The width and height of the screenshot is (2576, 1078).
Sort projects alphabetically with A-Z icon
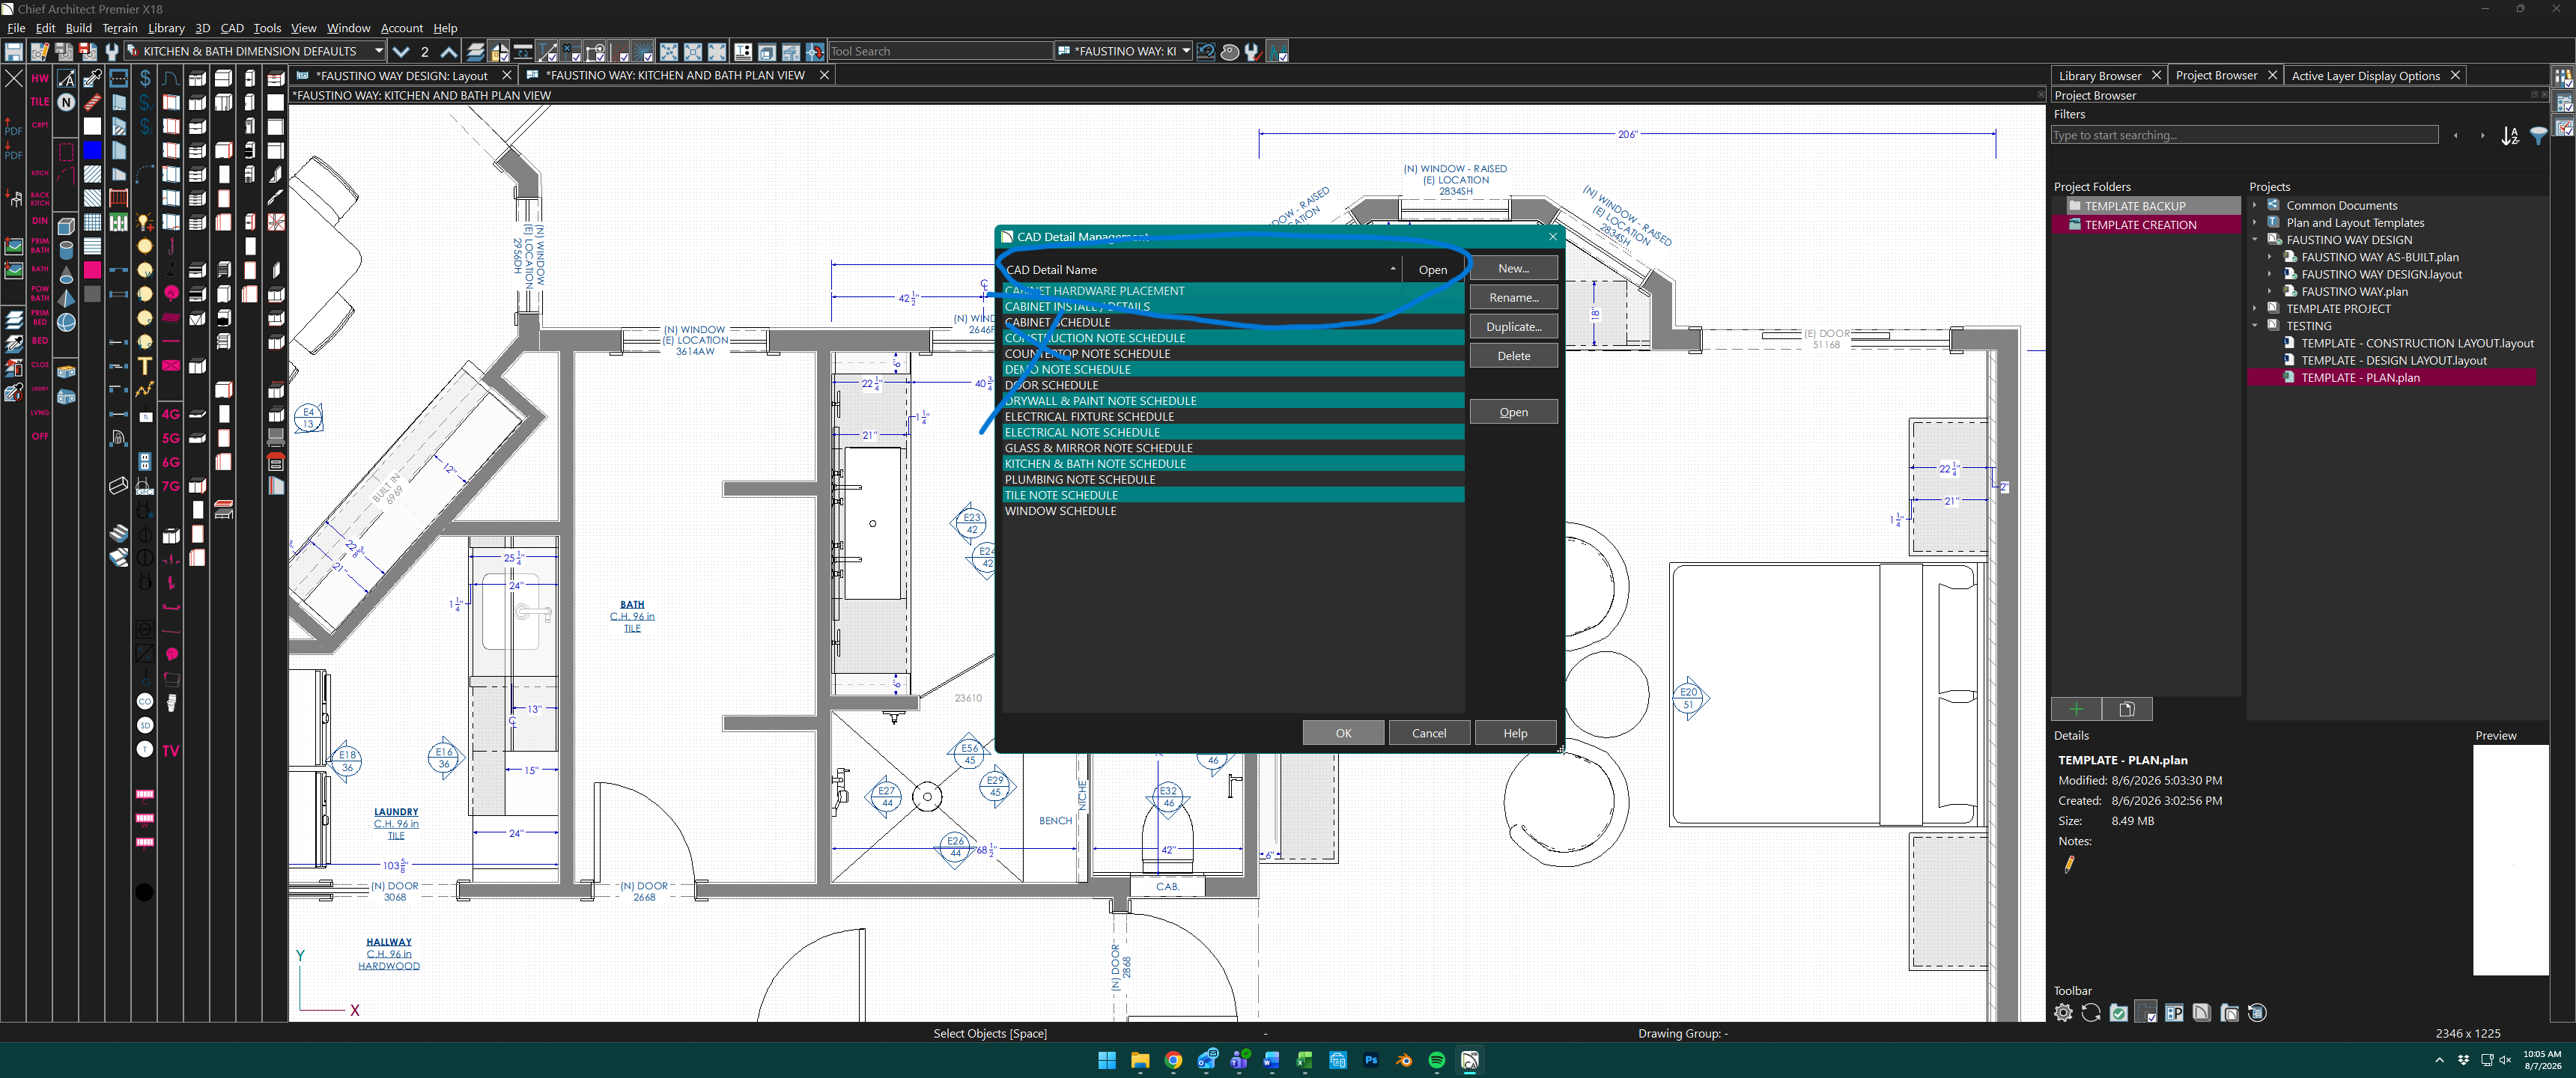point(2510,136)
